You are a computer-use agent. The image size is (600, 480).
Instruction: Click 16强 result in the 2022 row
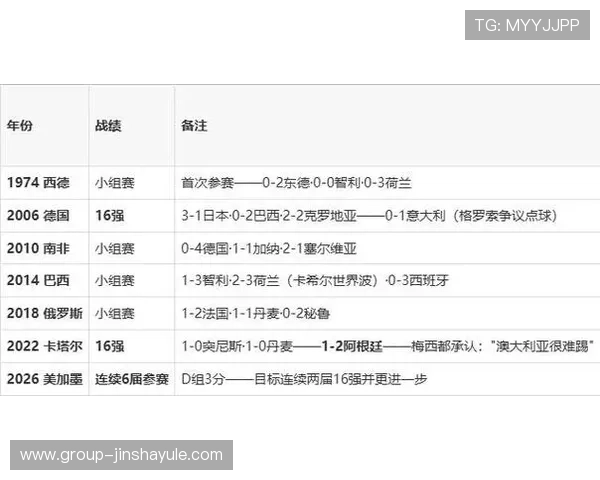(109, 346)
